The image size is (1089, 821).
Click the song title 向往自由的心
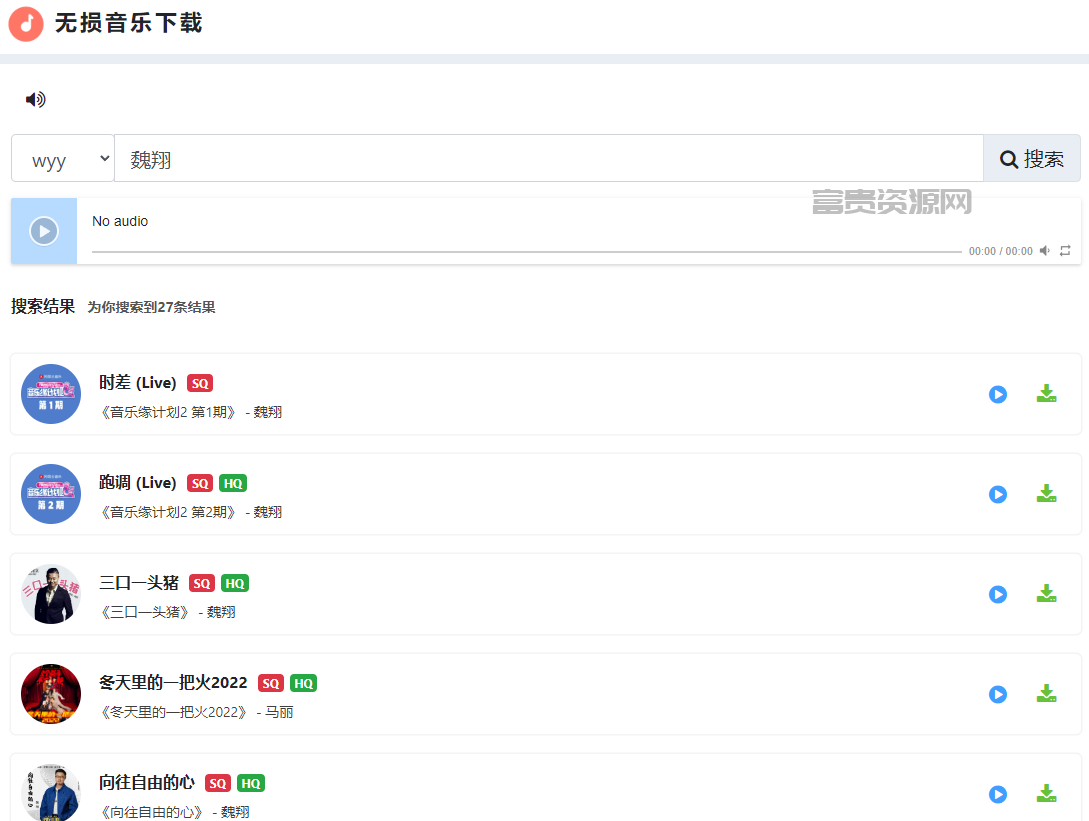pos(147,783)
